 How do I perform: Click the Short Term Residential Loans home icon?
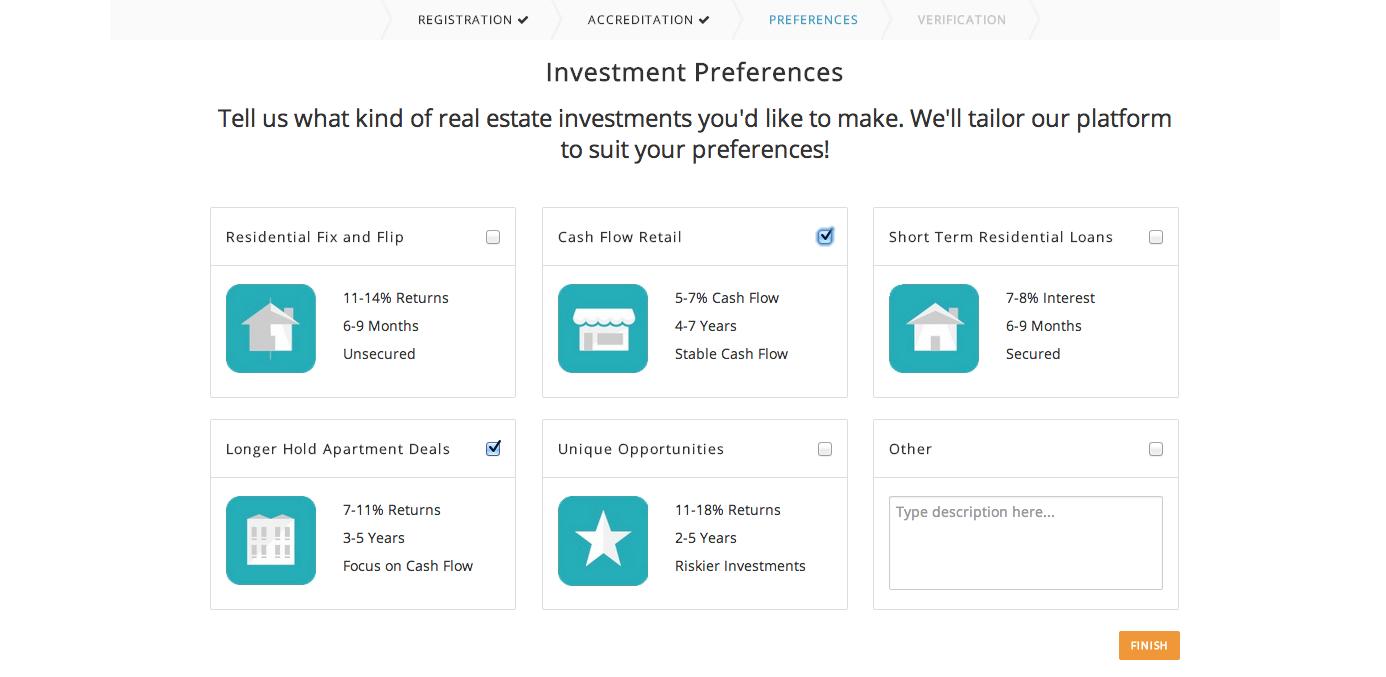pyautogui.click(x=934, y=328)
